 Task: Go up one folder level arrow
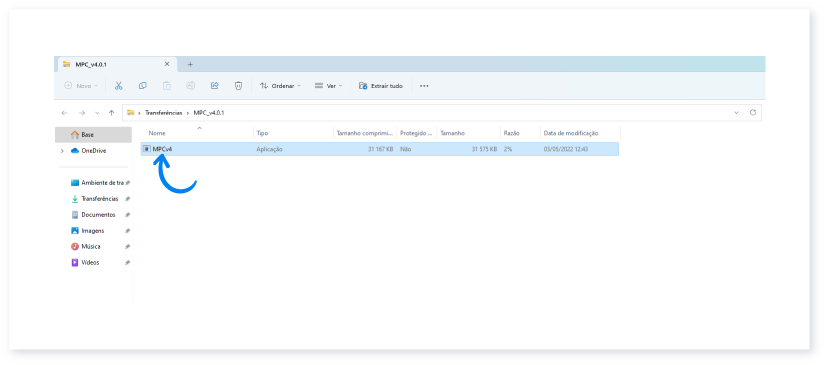[x=112, y=113]
